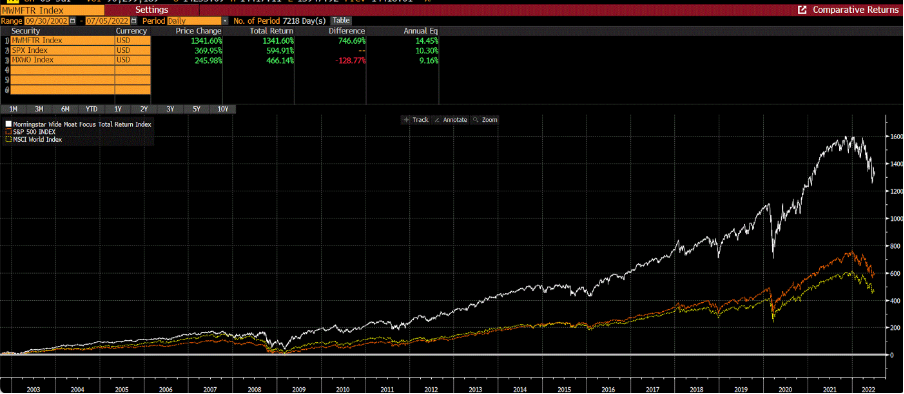Image resolution: width=904 pixels, height=394 pixels.
Task: Click the Comparative Returns title text
Action: pos(856,10)
